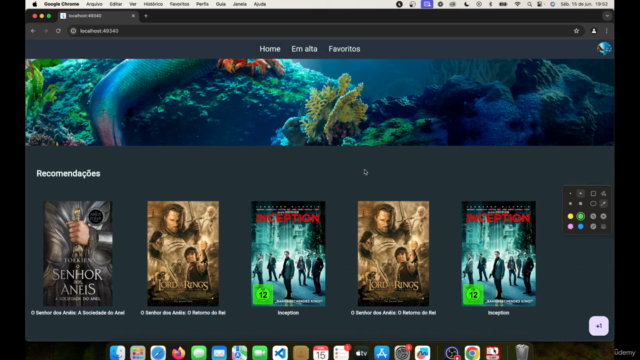The width and height of the screenshot is (640, 360).
Task: Open the second O Retorno do Rei poster
Action: tap(393, 253)
